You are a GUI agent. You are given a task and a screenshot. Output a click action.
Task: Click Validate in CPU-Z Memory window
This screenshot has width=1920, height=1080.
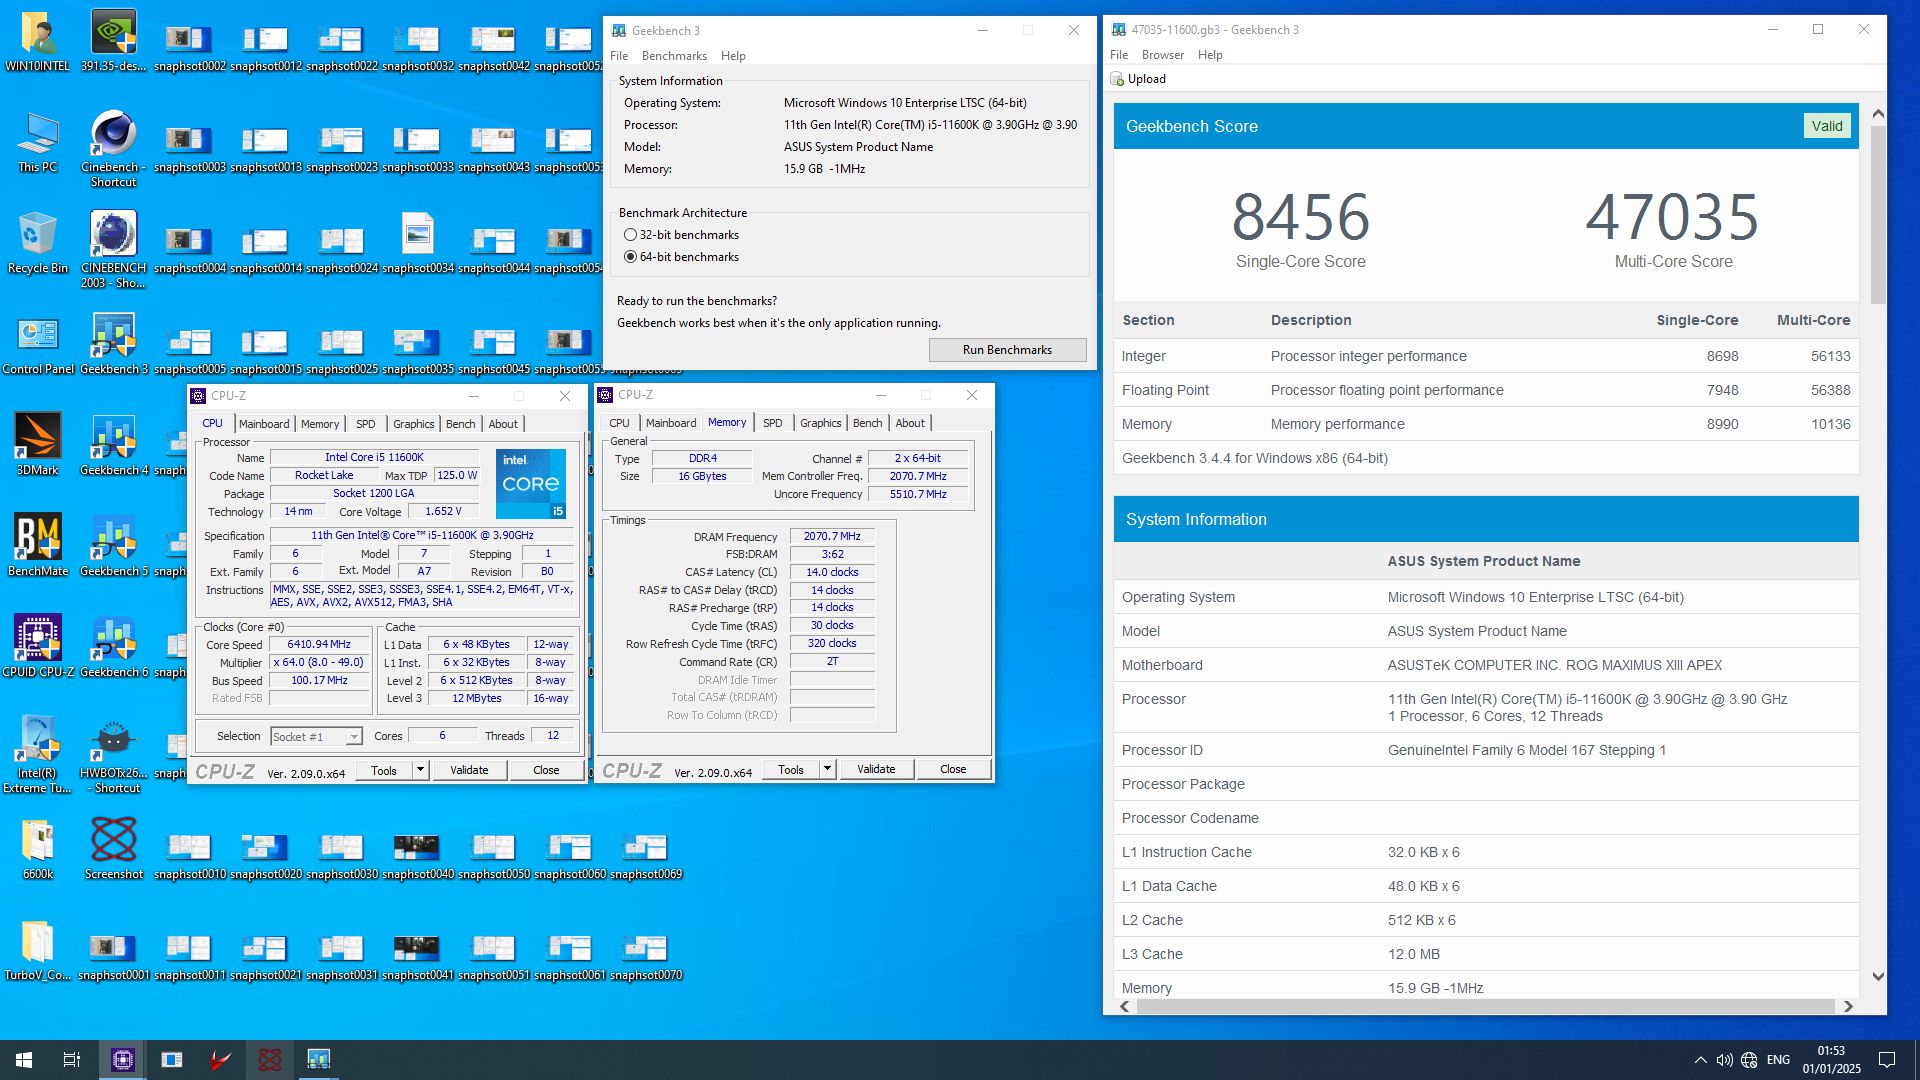pyautogui.click(x=876, y=769)
